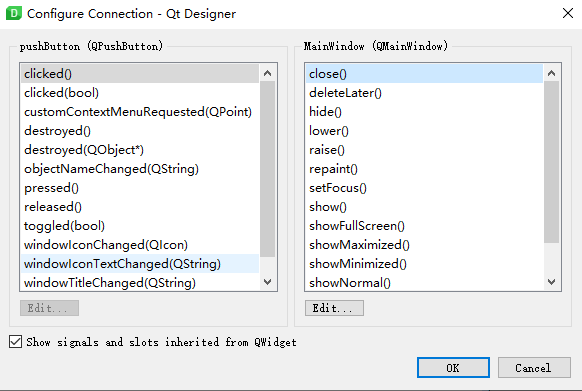Confirm the connection with OK
Screen dimensions: 582x391
click(453, 368)
